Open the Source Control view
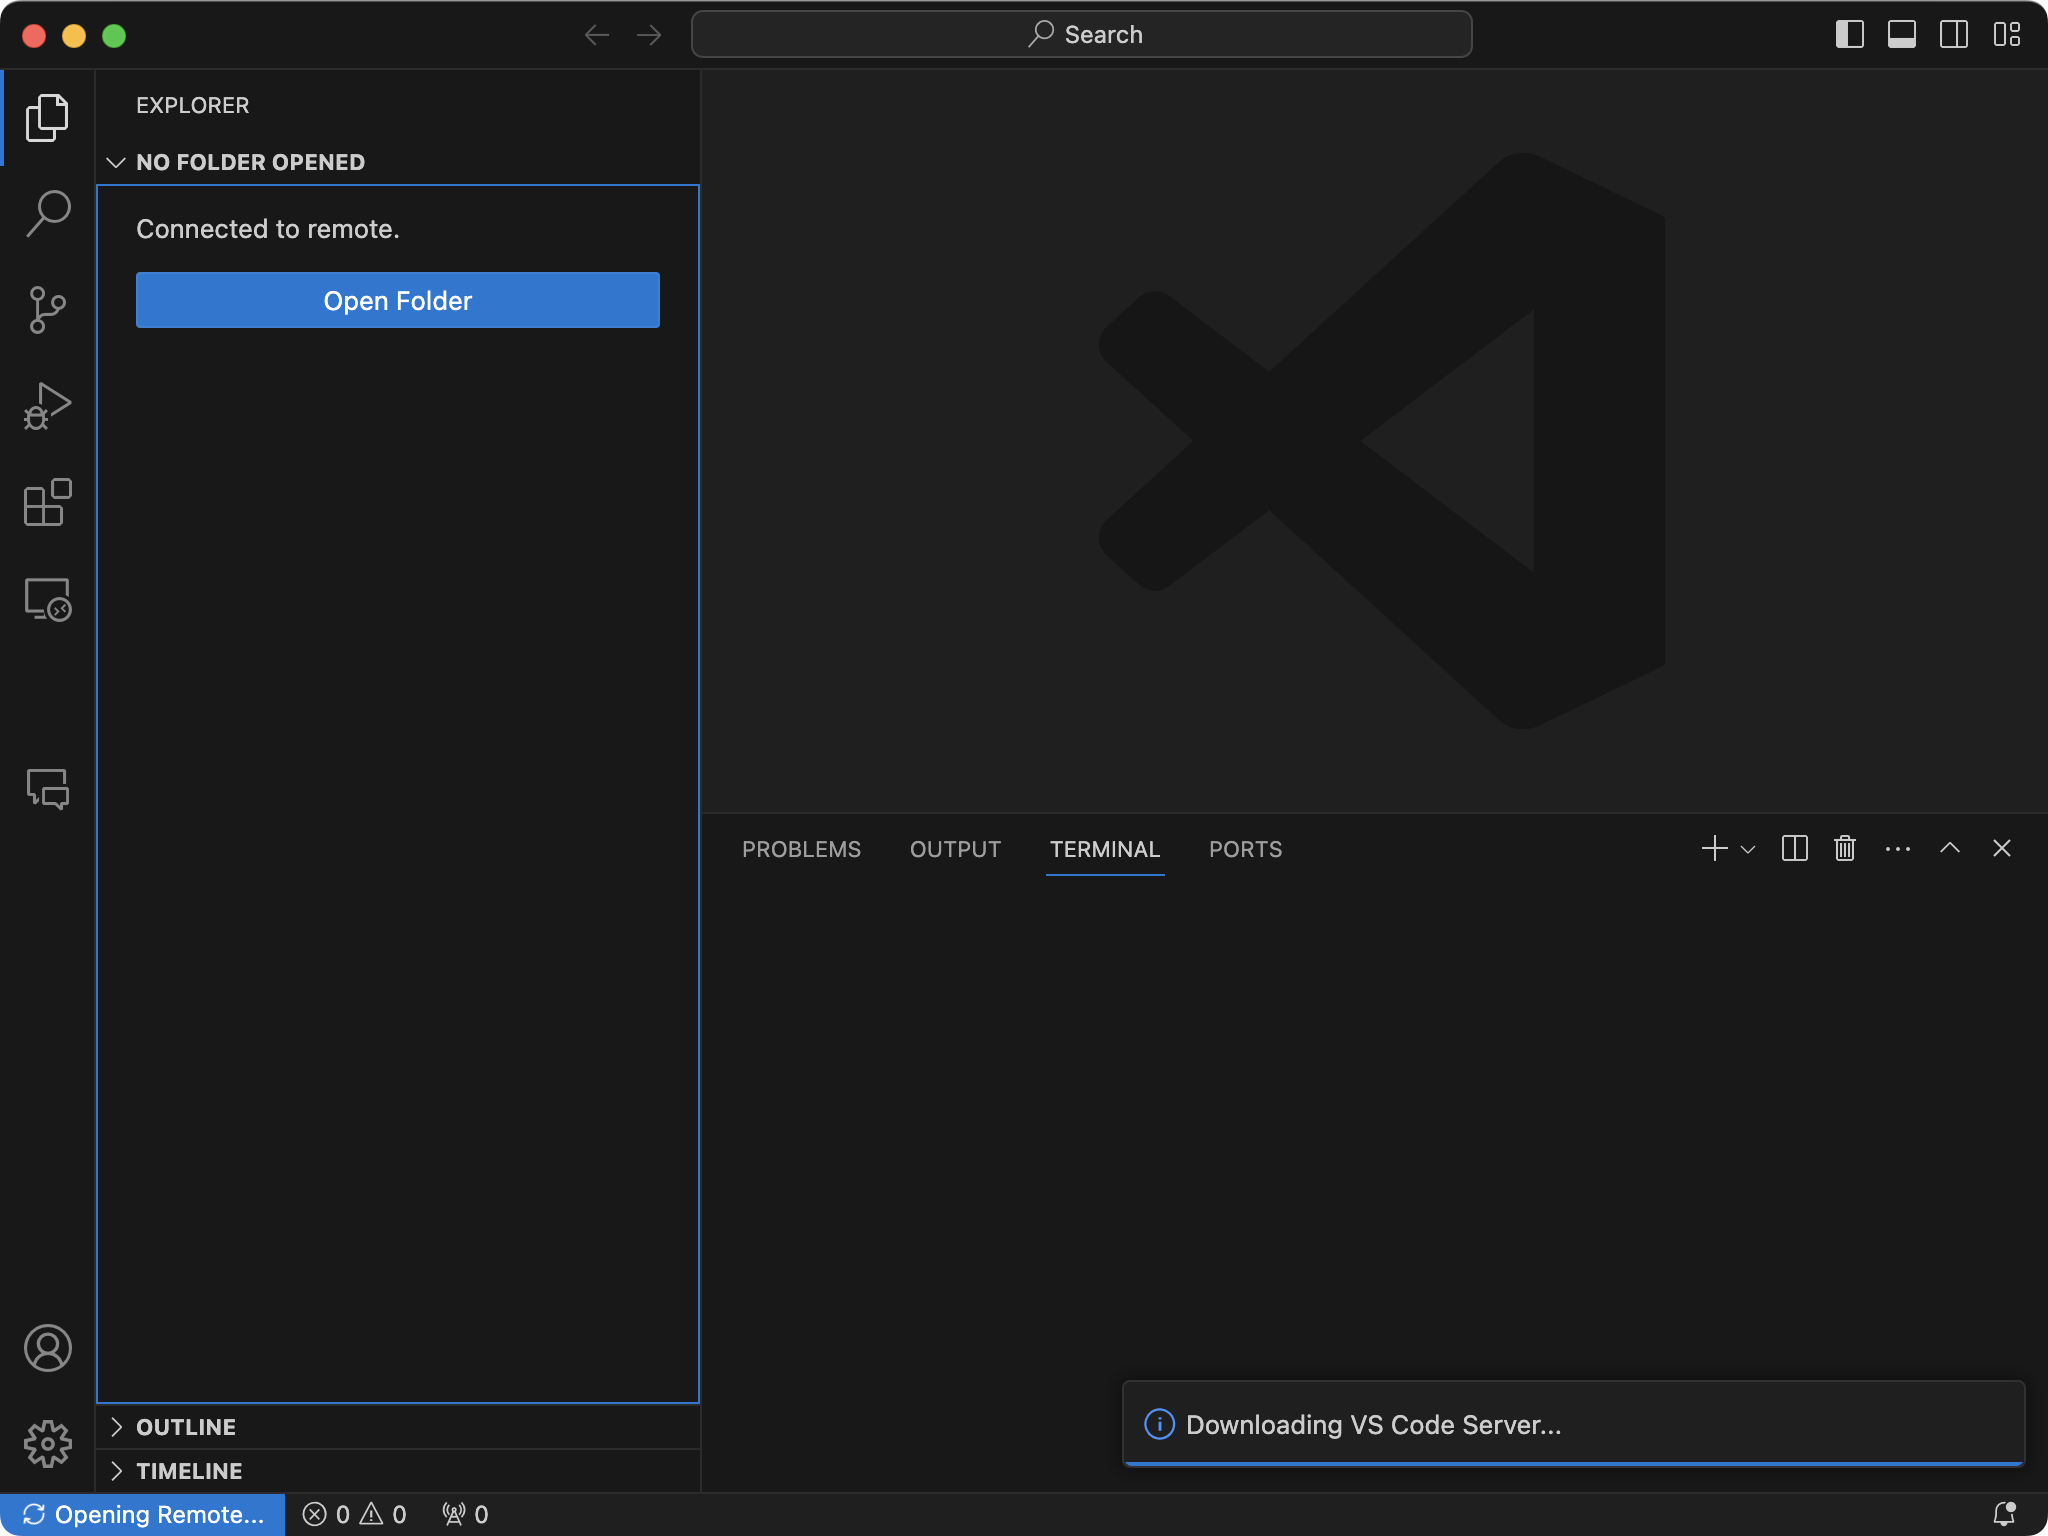 [47, 310]
